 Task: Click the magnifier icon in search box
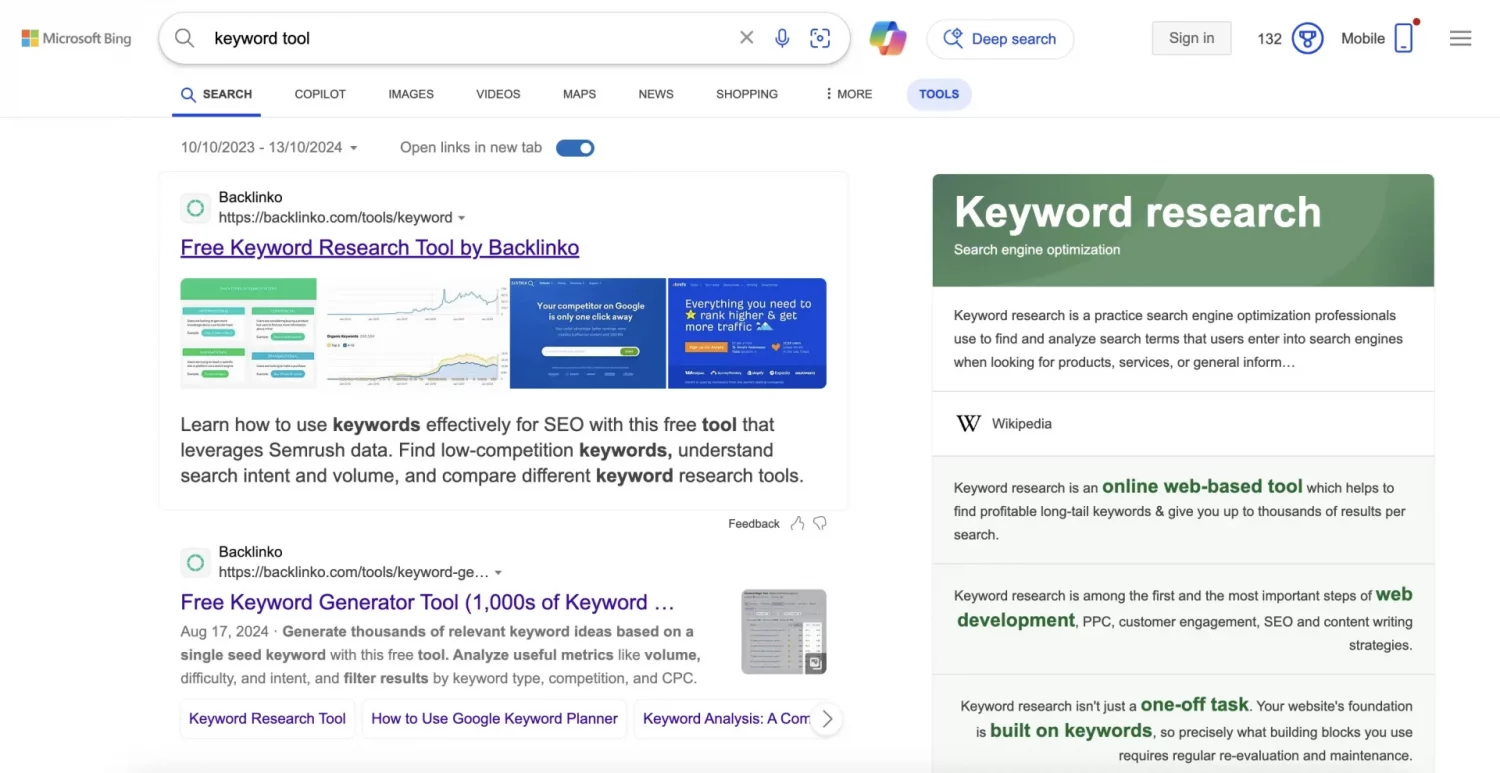click(x=185, y=38)
